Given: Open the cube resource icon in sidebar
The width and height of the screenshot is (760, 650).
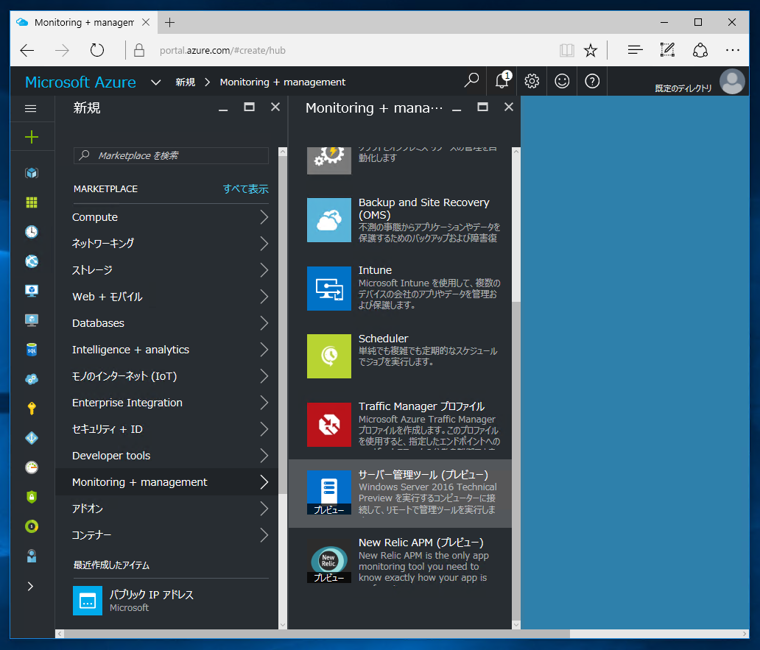Looking at the screenshot, I should click(x=32, y=173).
